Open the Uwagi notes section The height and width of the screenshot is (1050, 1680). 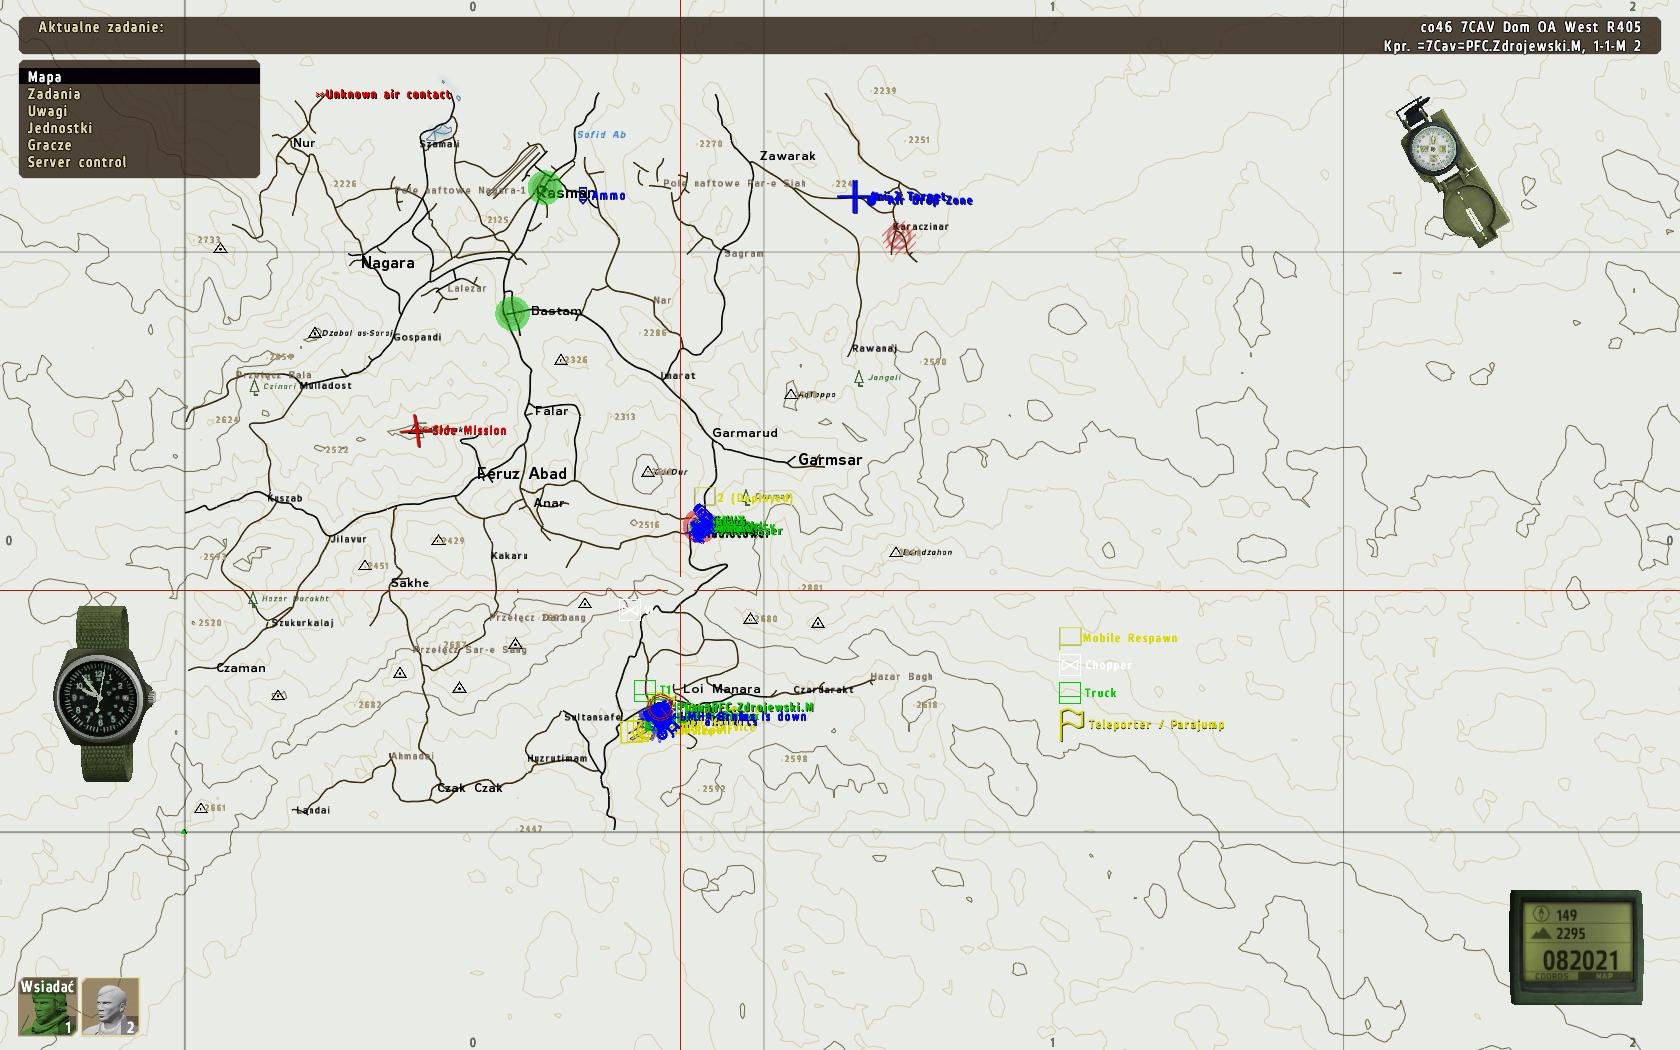tap(47, 111)
